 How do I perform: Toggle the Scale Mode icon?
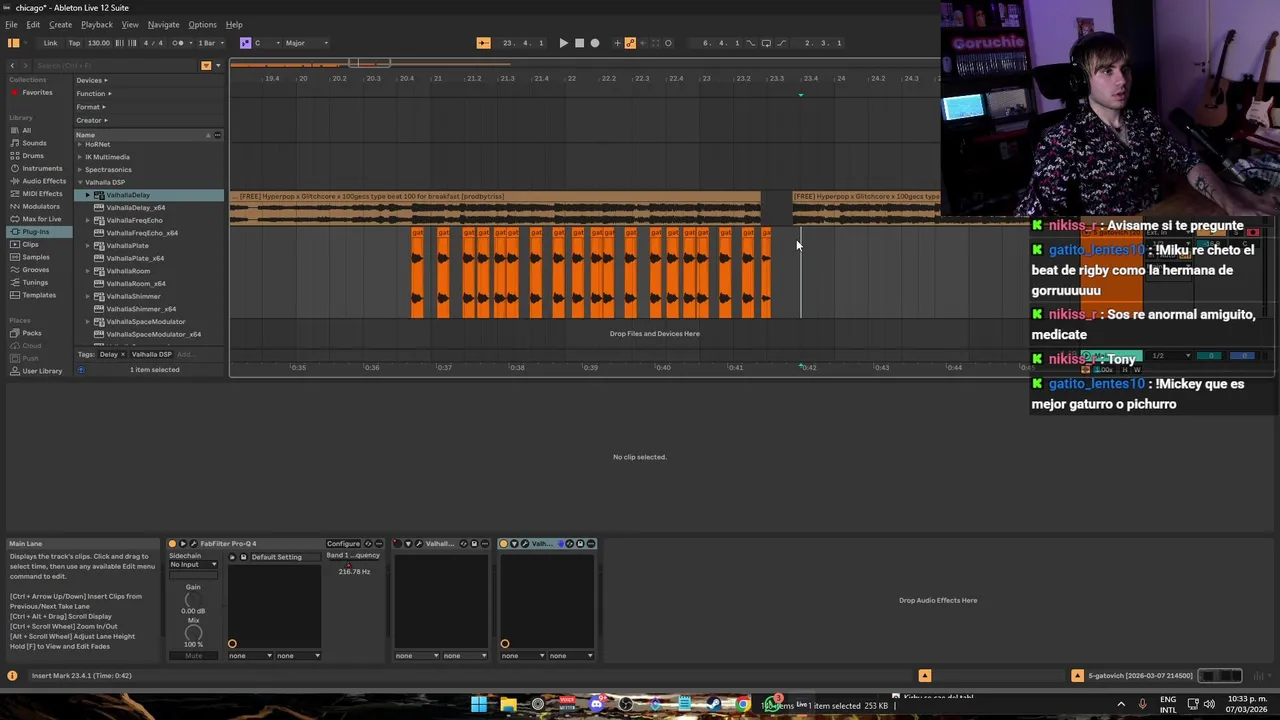pyautogui.click(x=245, y=43)
